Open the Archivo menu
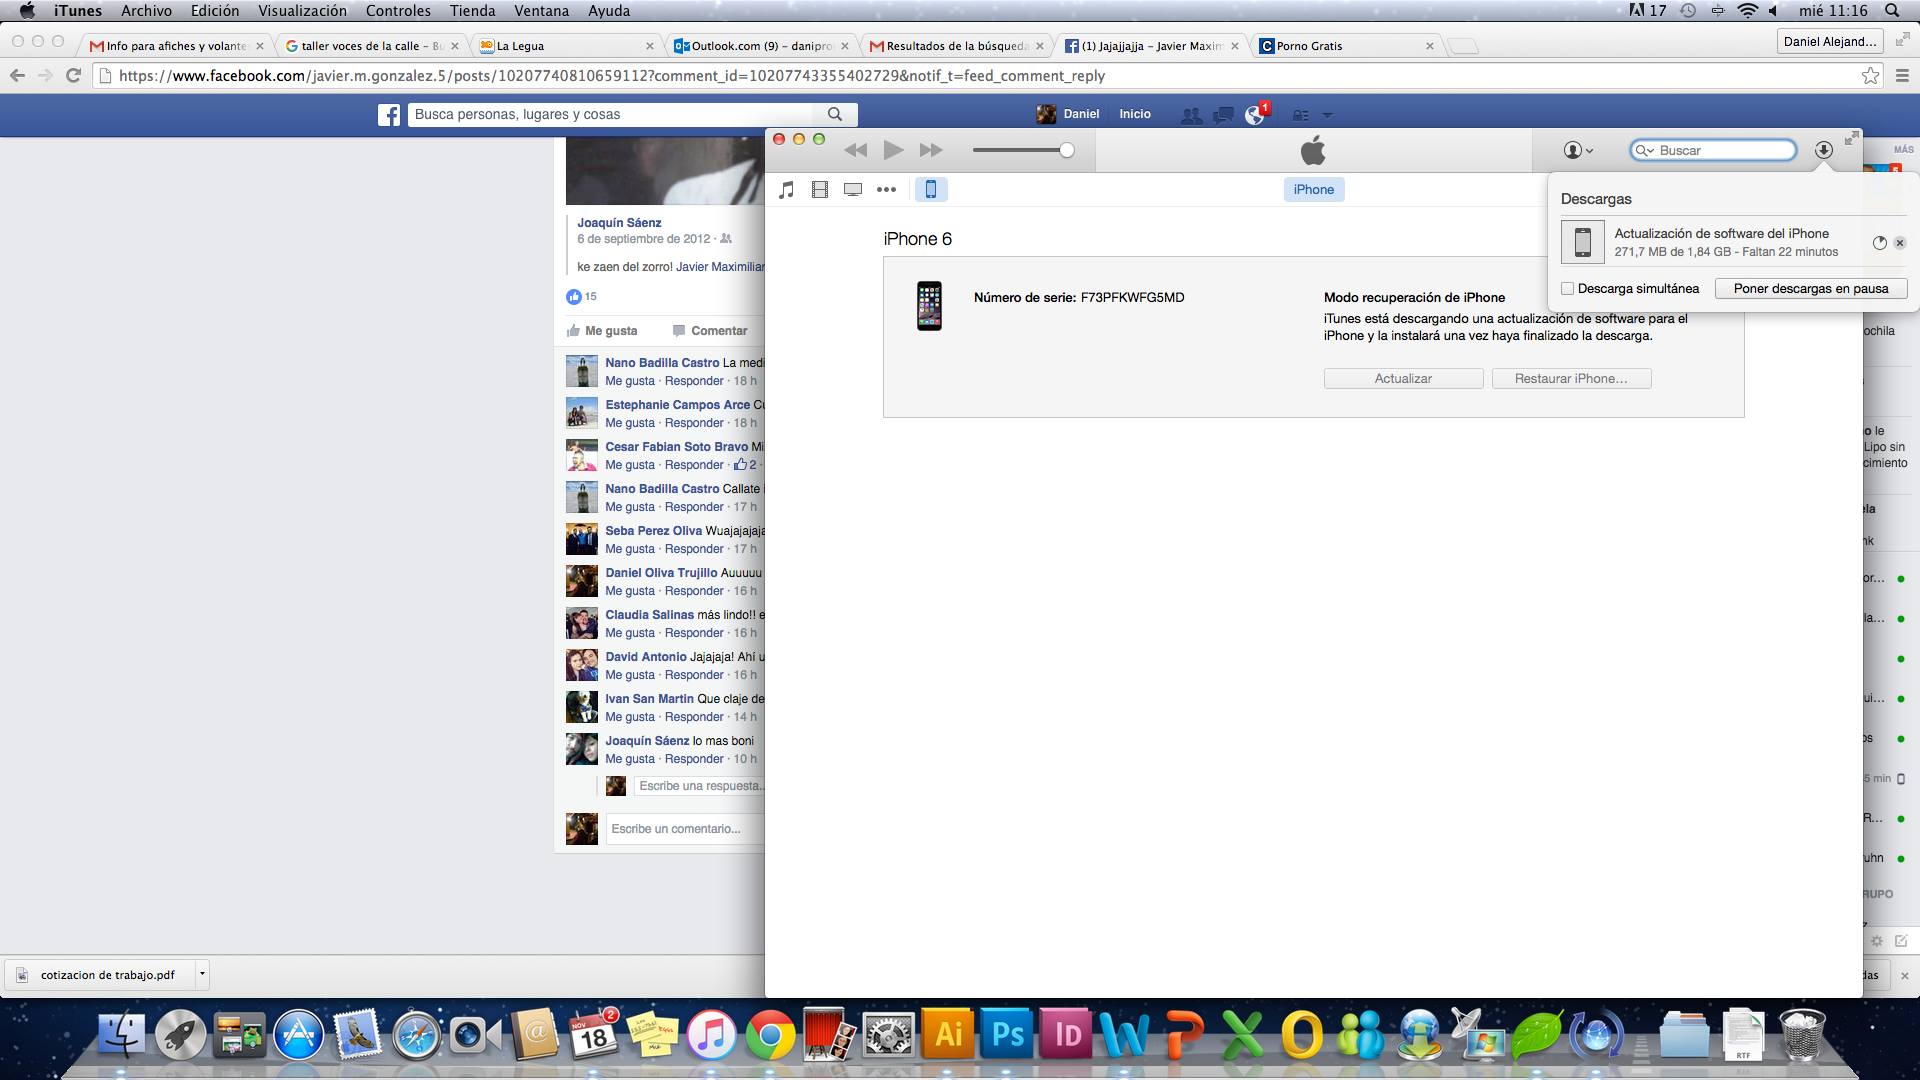Image resolution: width=1920 pixels, height=1080 pixels. 146,11
